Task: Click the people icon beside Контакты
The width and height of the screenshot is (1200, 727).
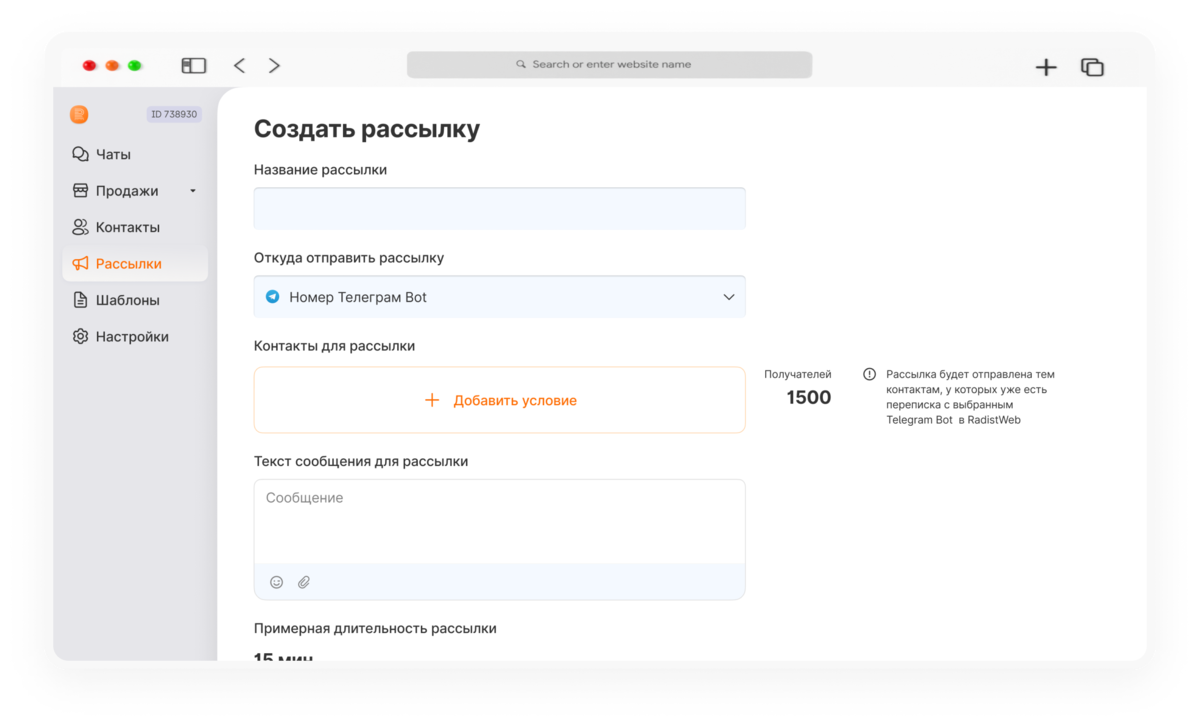Action: point(80,228)
